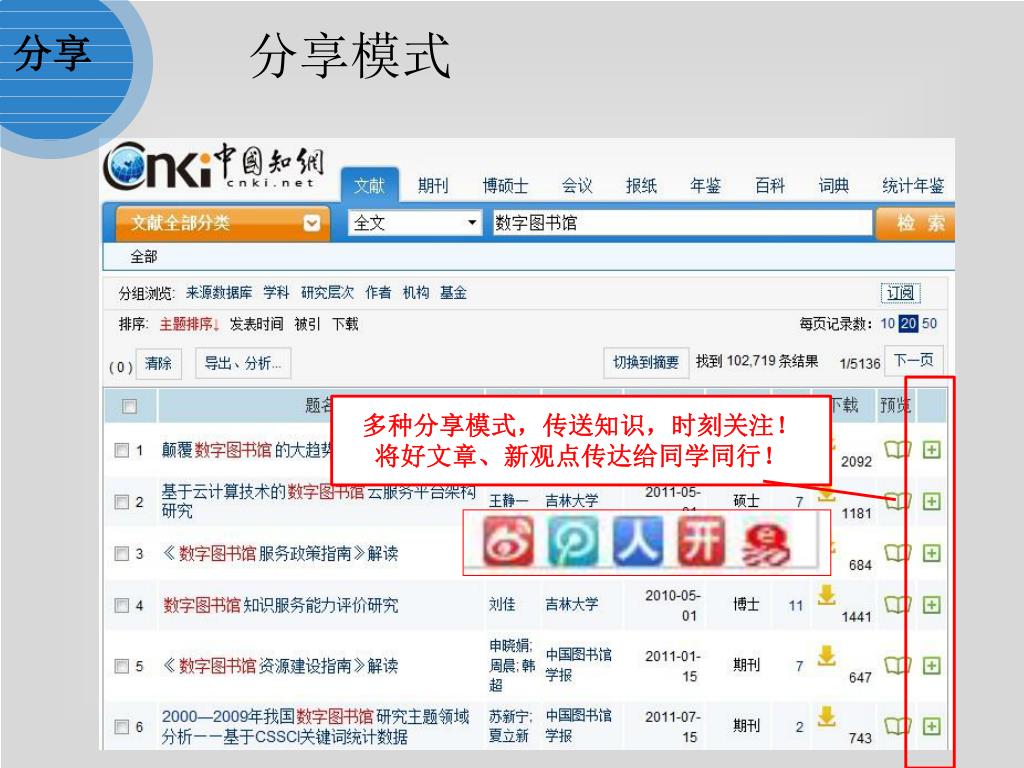The image size is (1024, 768).
Task: Expand share plus icon for row 1
Action: pos(931,449)
